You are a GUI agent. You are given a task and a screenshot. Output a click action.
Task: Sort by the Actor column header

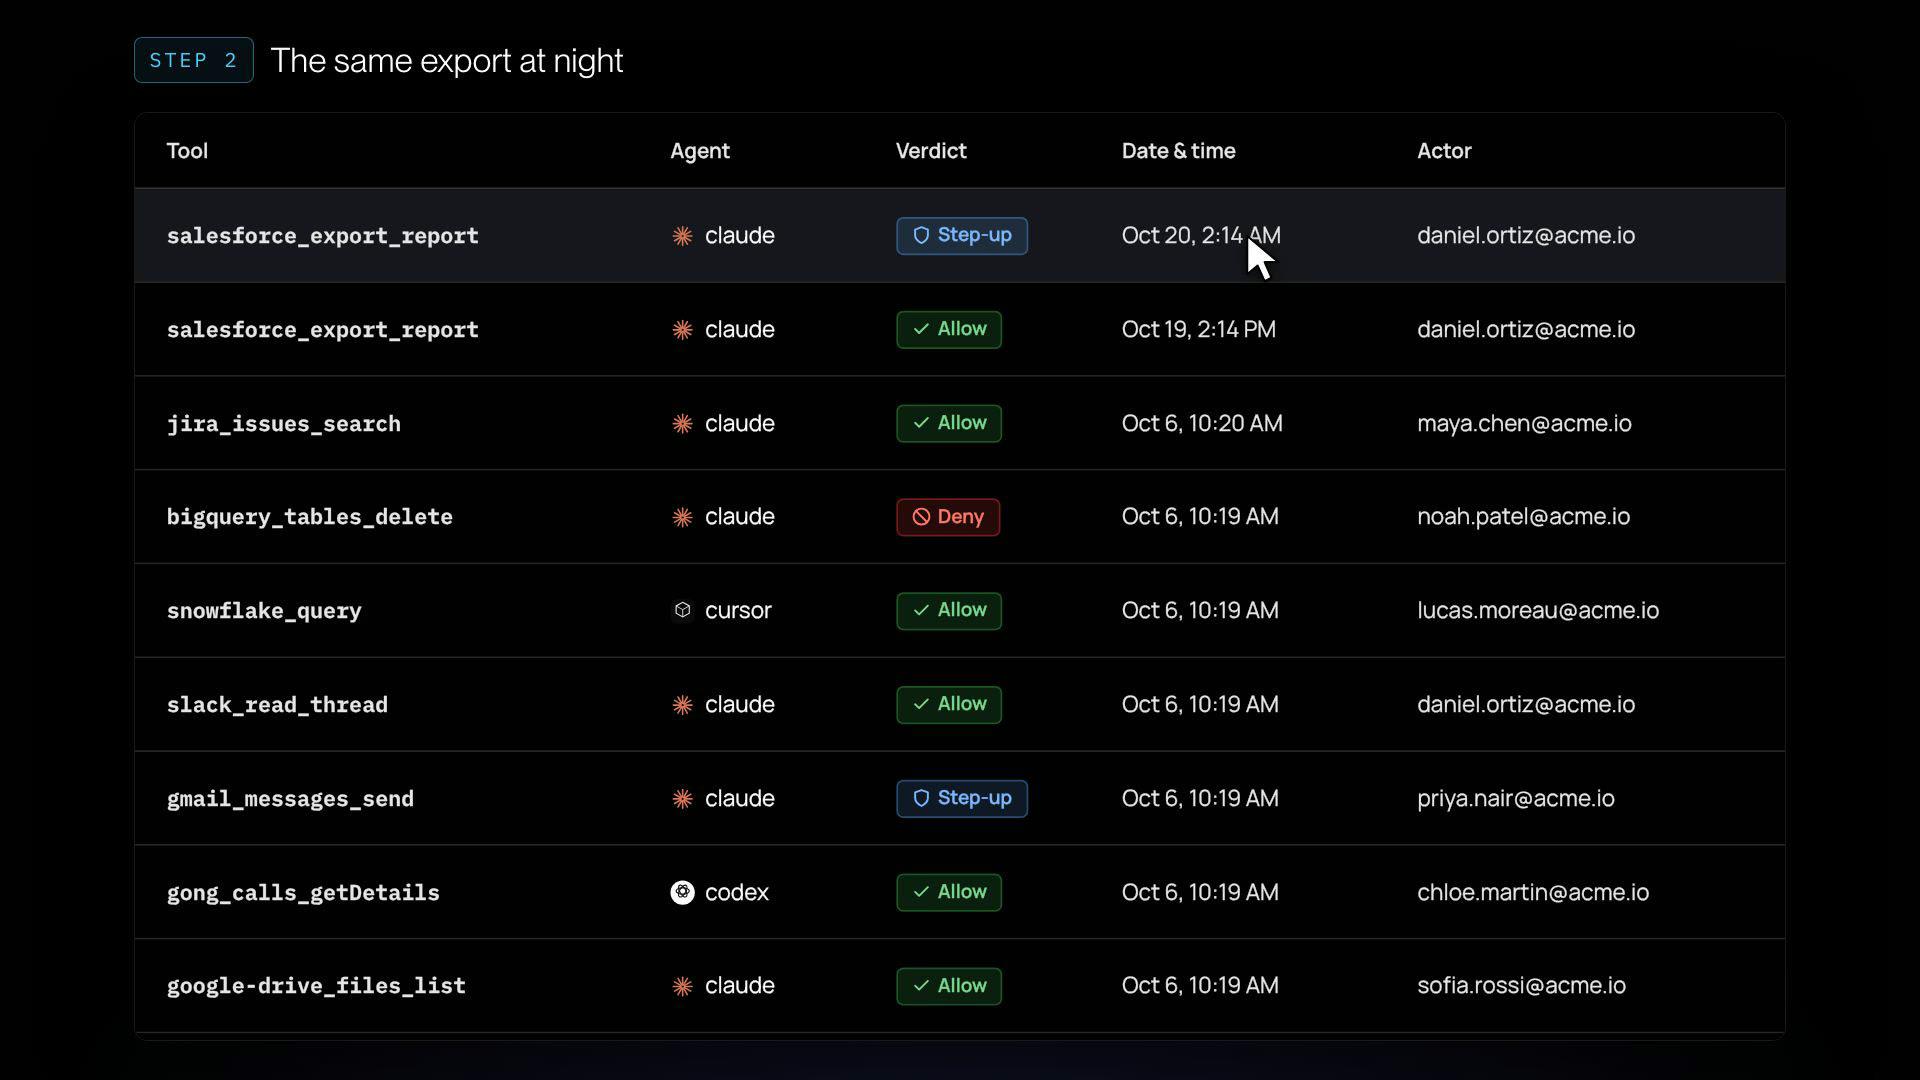point(1444,151)
